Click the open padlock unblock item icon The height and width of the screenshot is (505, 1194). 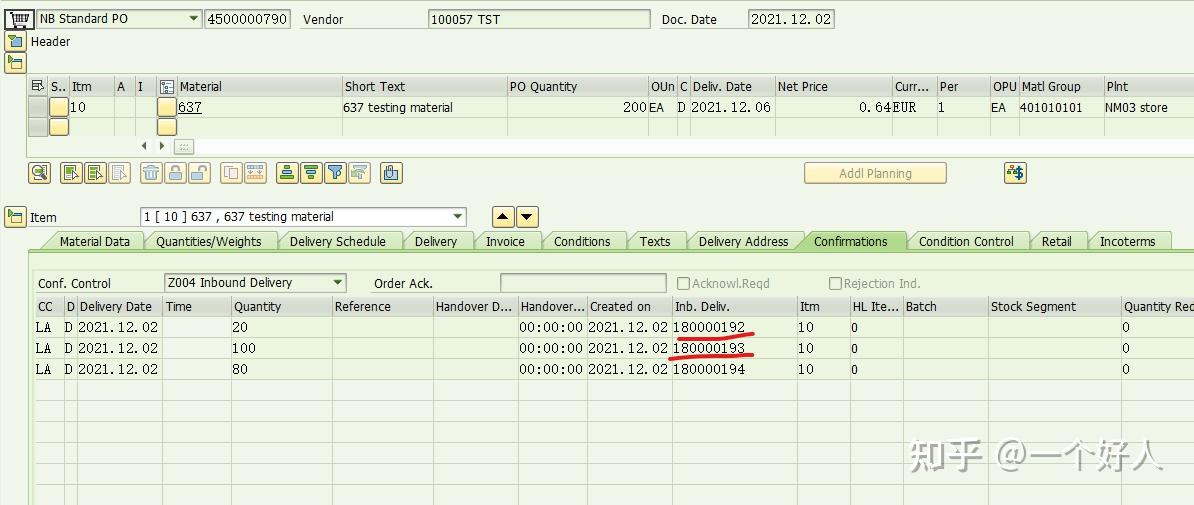[x=200, y=173]
